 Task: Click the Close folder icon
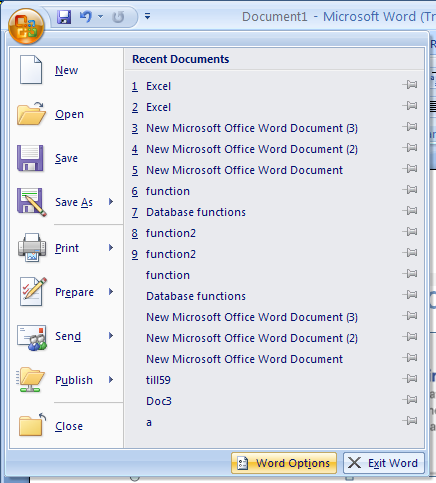pos(32,424)
